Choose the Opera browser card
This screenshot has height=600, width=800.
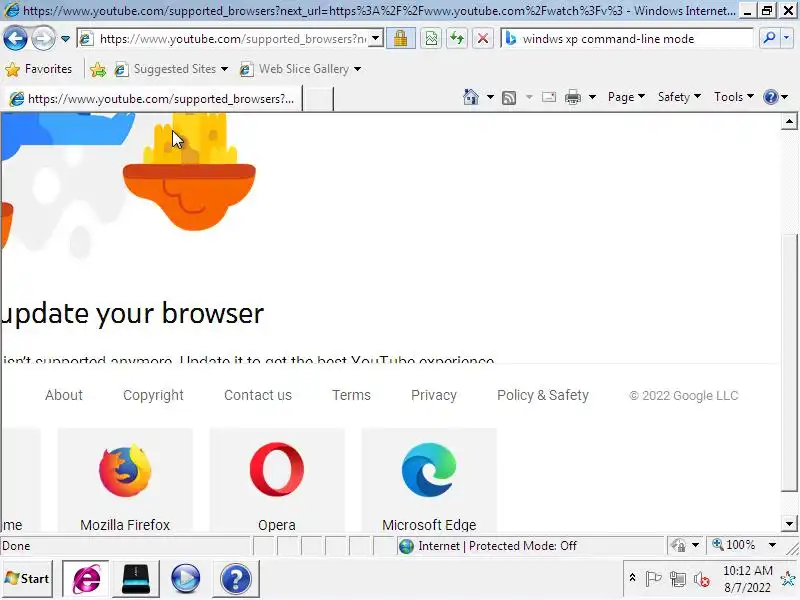277,481
